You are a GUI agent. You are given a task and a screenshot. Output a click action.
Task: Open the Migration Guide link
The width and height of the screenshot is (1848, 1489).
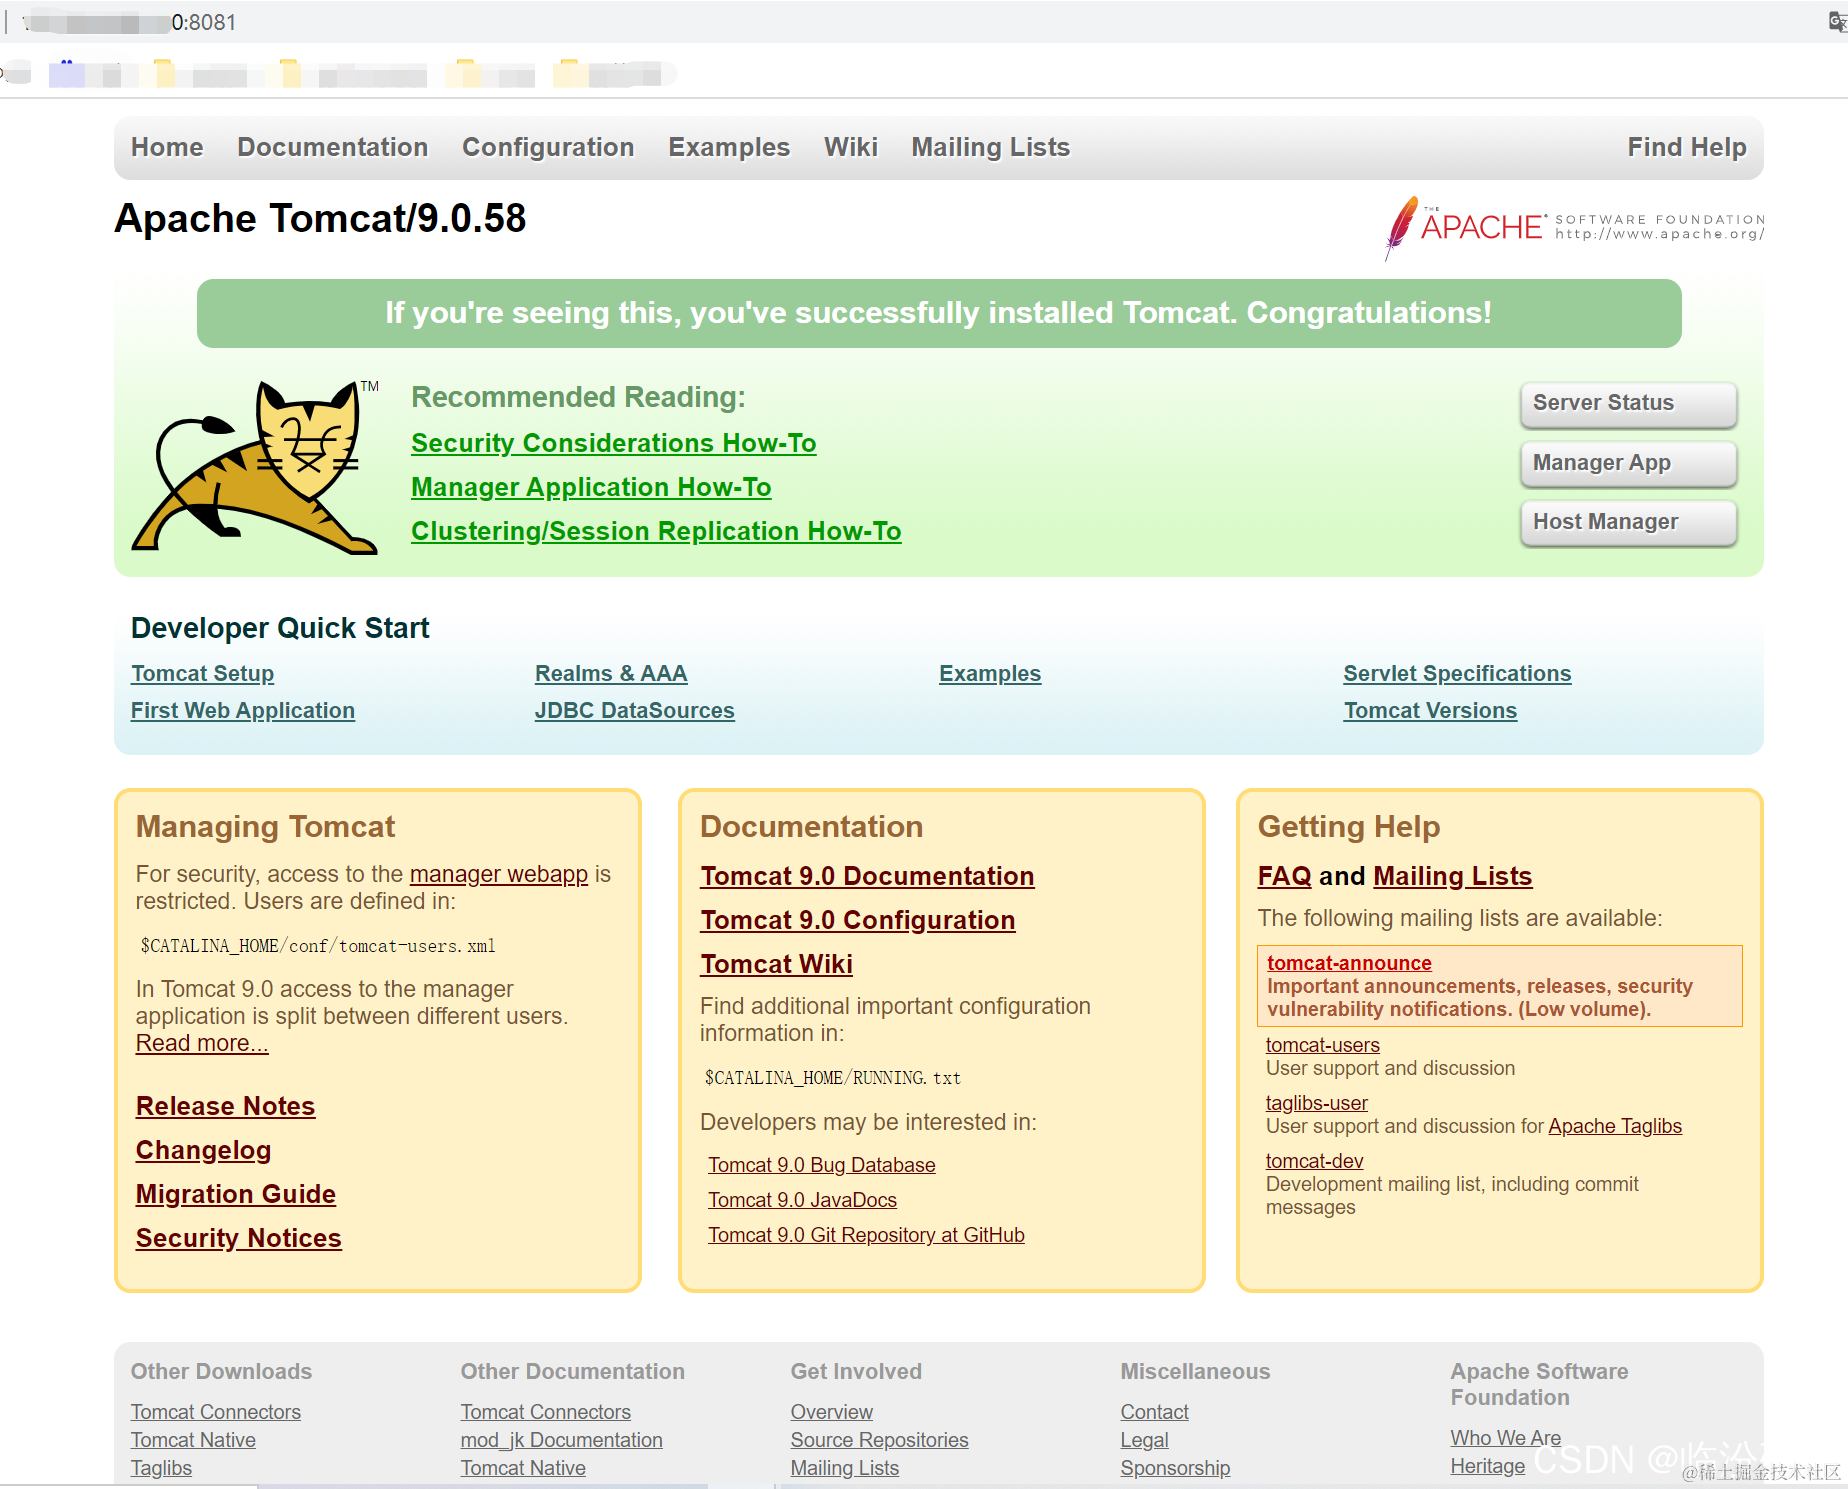[x=236, y=1194]
